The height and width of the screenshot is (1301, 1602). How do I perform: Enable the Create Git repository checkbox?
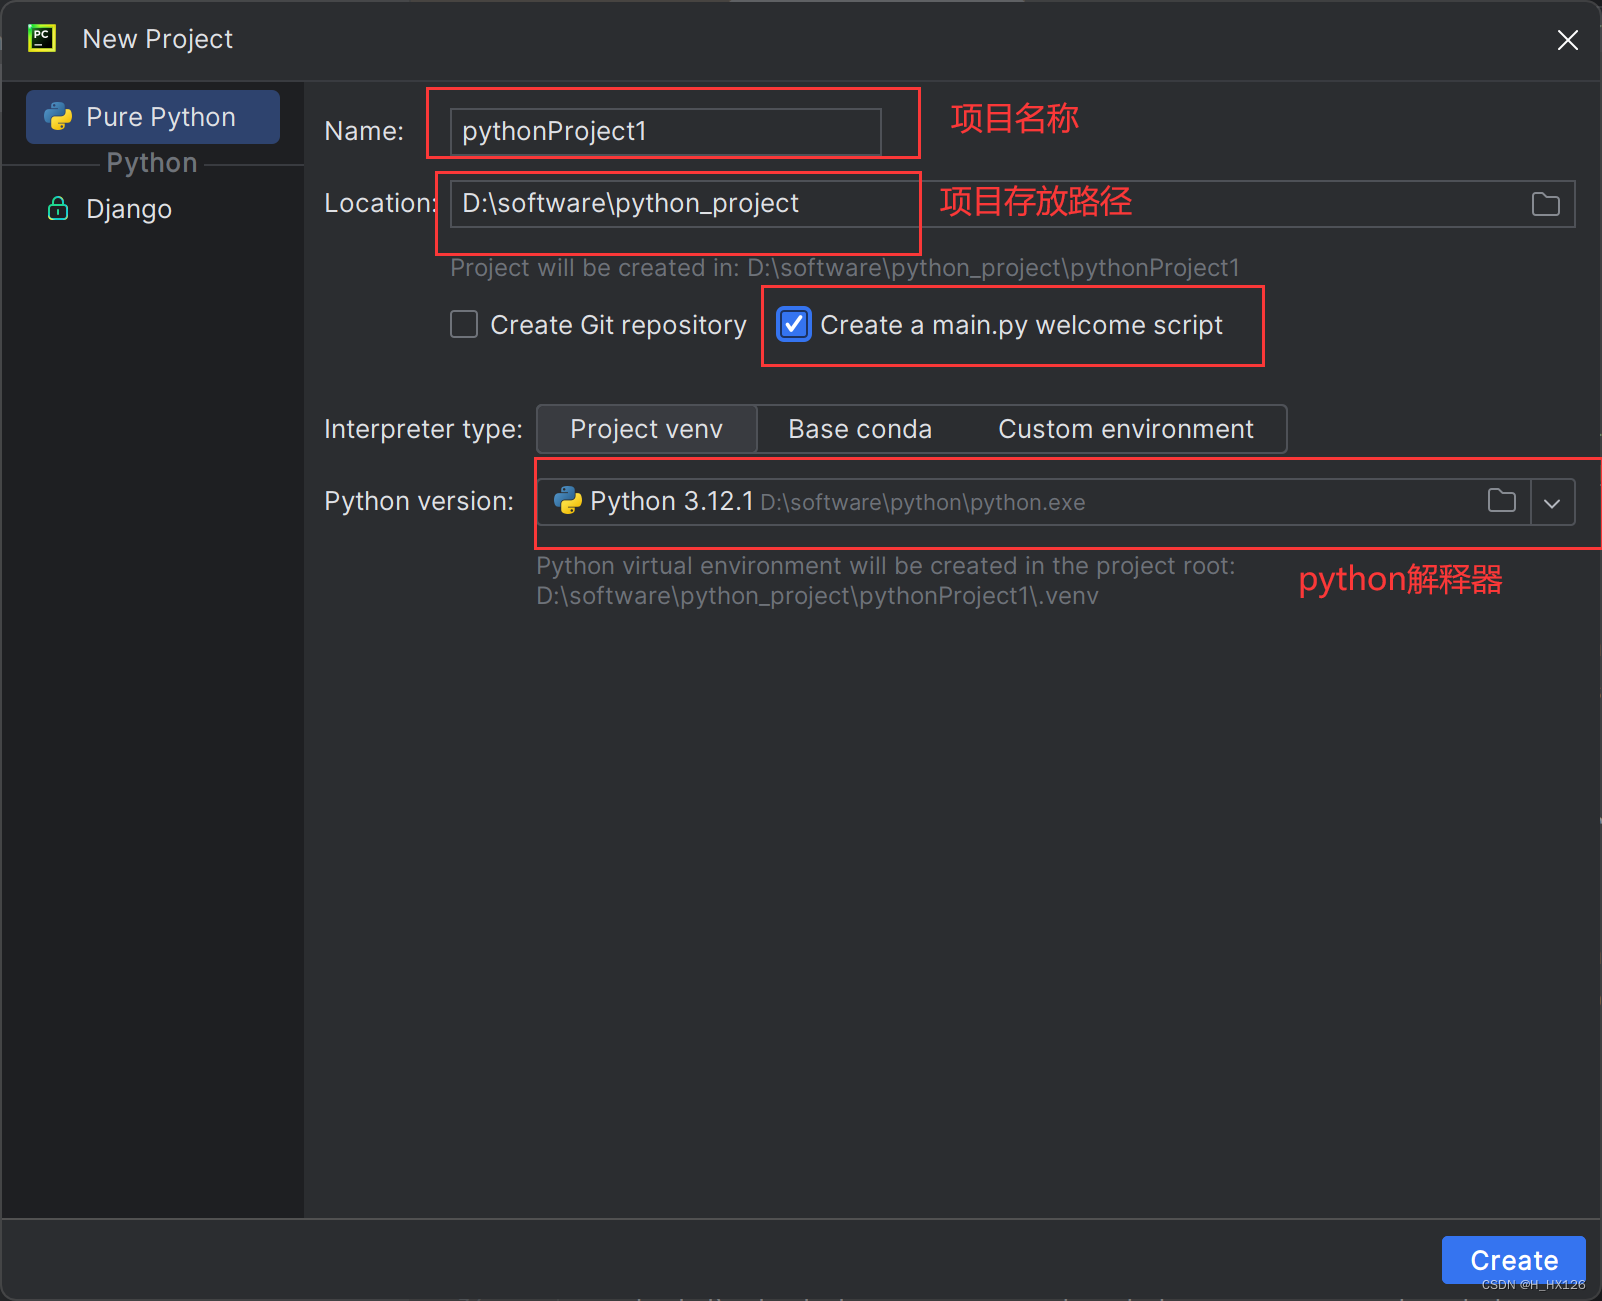[464, 325]
